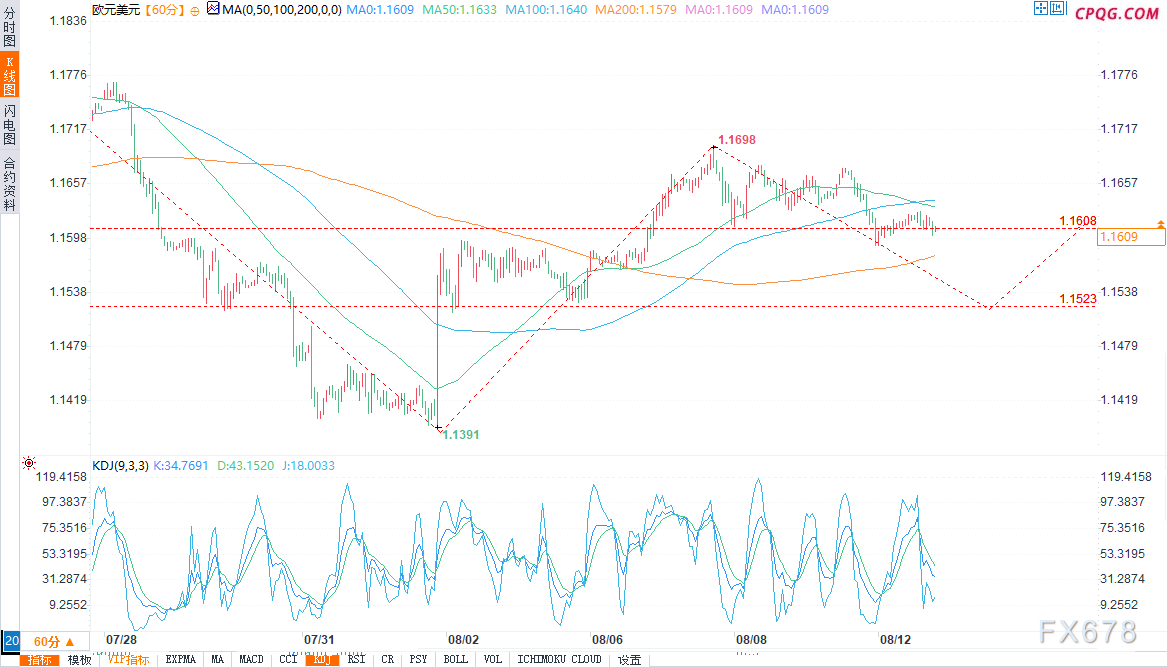1167x667 pixels.
Task: Click the 设置 settings button
Action: click(x=630, y=660)
